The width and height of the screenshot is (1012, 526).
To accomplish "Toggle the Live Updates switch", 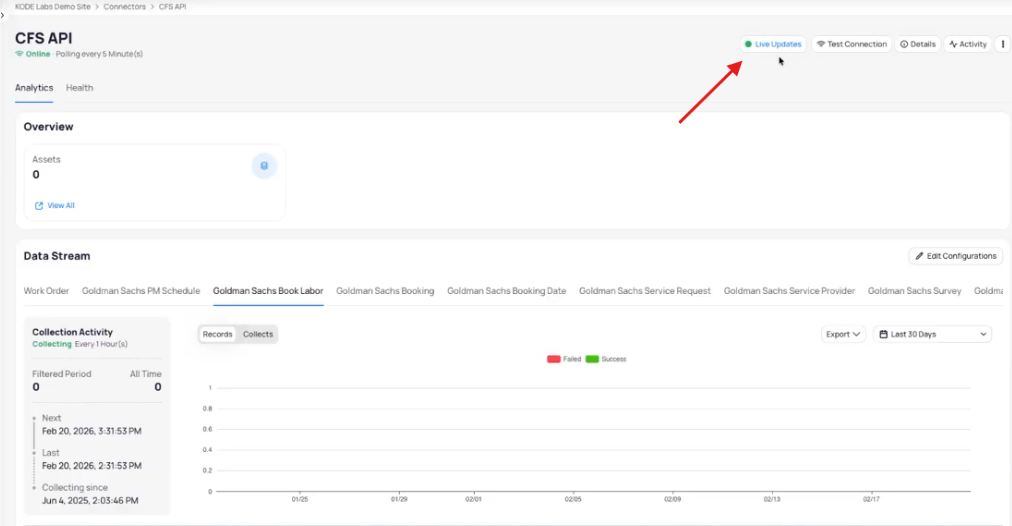I will [x=773, y=44].
